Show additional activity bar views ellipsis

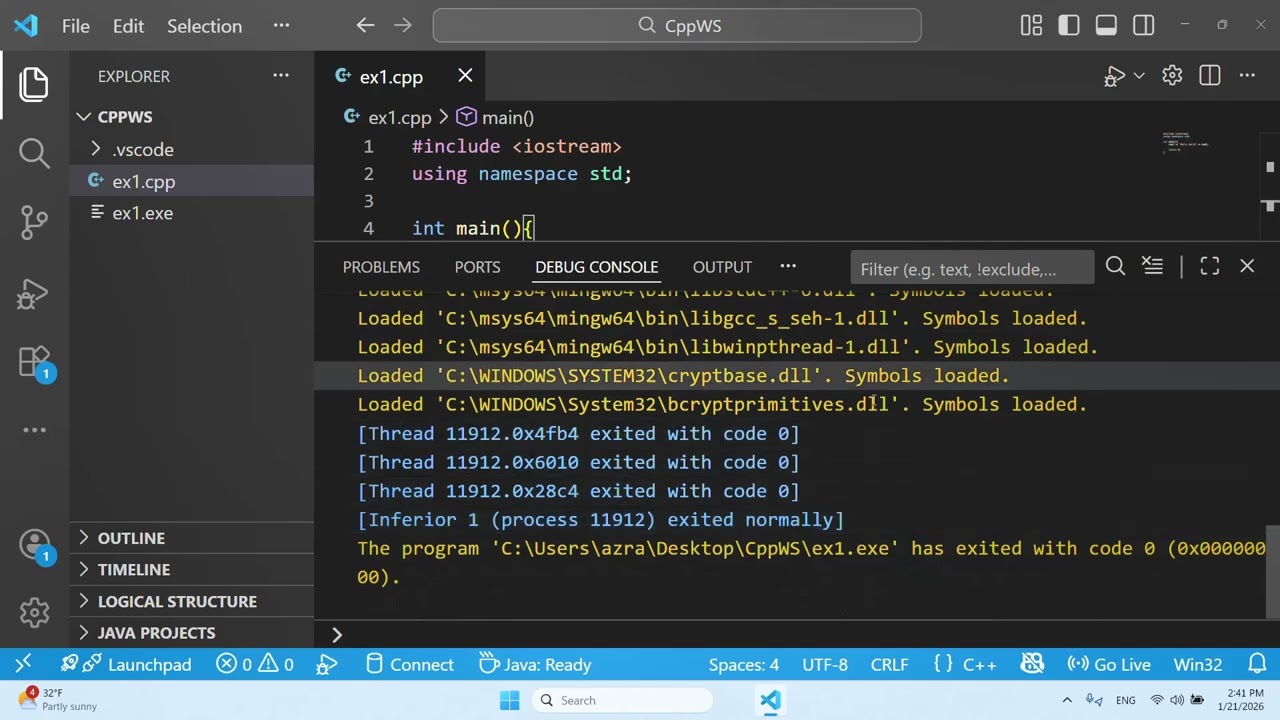[x=34, y=430]
